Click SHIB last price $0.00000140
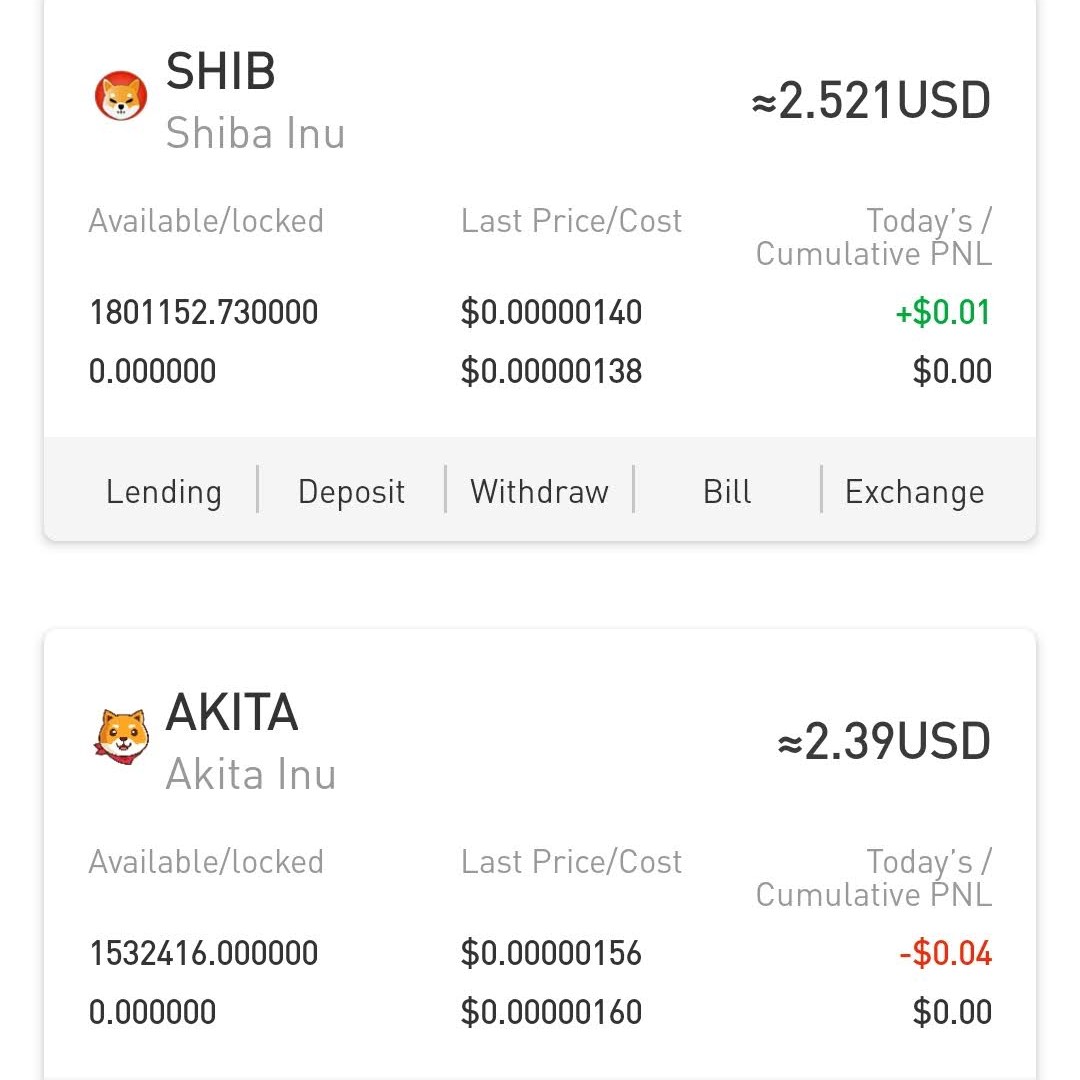The width and height of the screenshot is (1080, 1080). 551,313
